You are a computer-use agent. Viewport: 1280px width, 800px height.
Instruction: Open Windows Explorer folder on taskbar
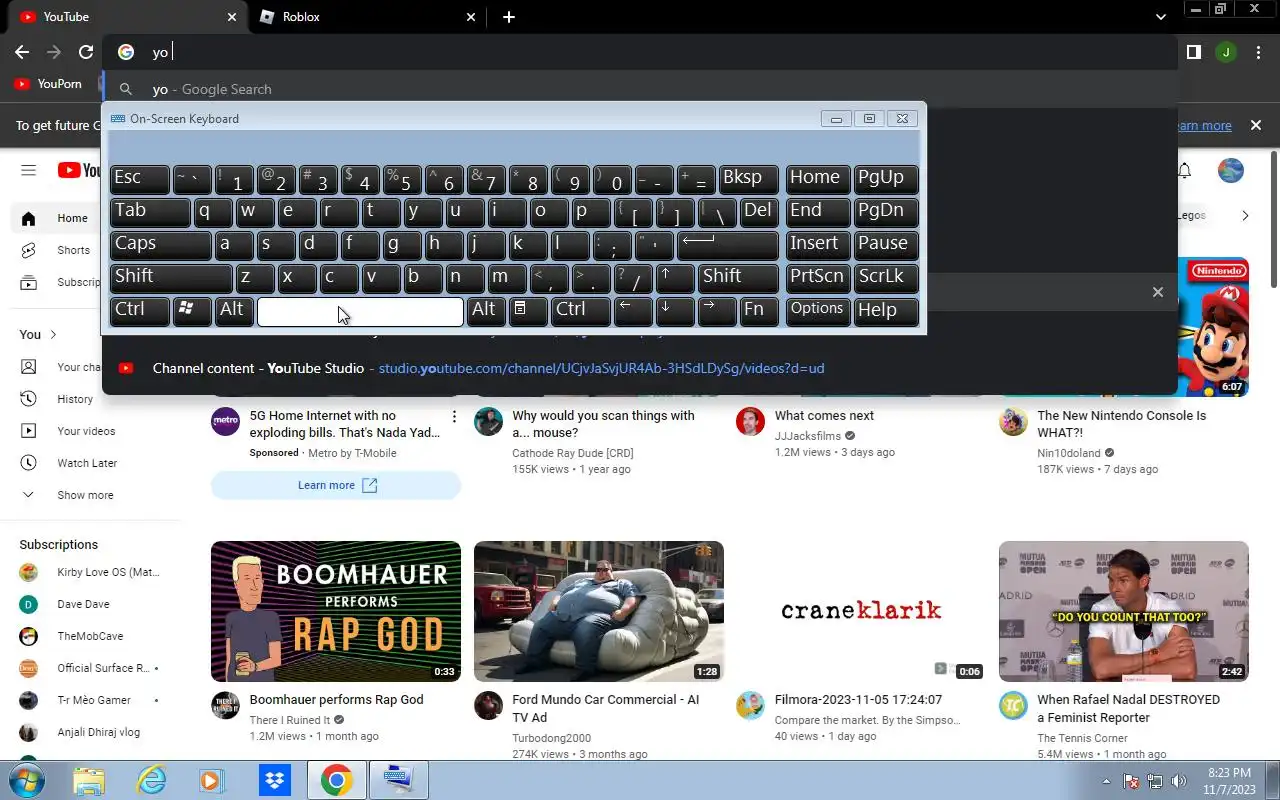coord(89,780)
